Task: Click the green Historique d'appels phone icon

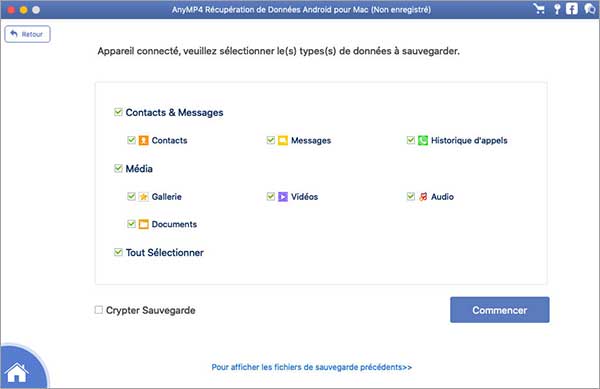Action: [x=423, y=140]
